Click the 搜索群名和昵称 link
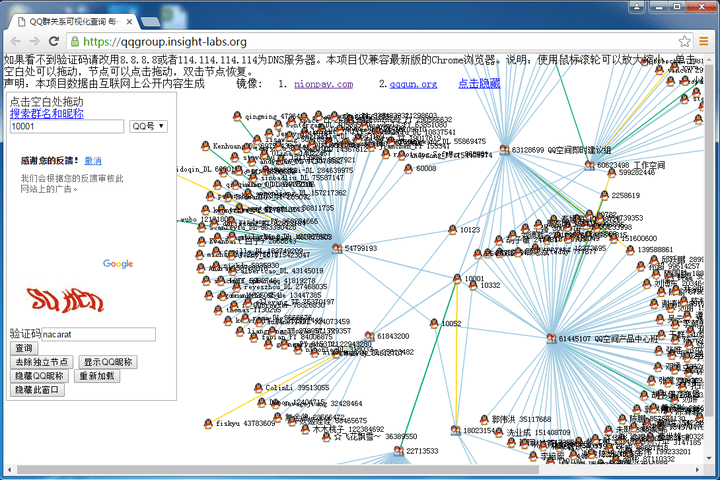 tap(46, 113)
